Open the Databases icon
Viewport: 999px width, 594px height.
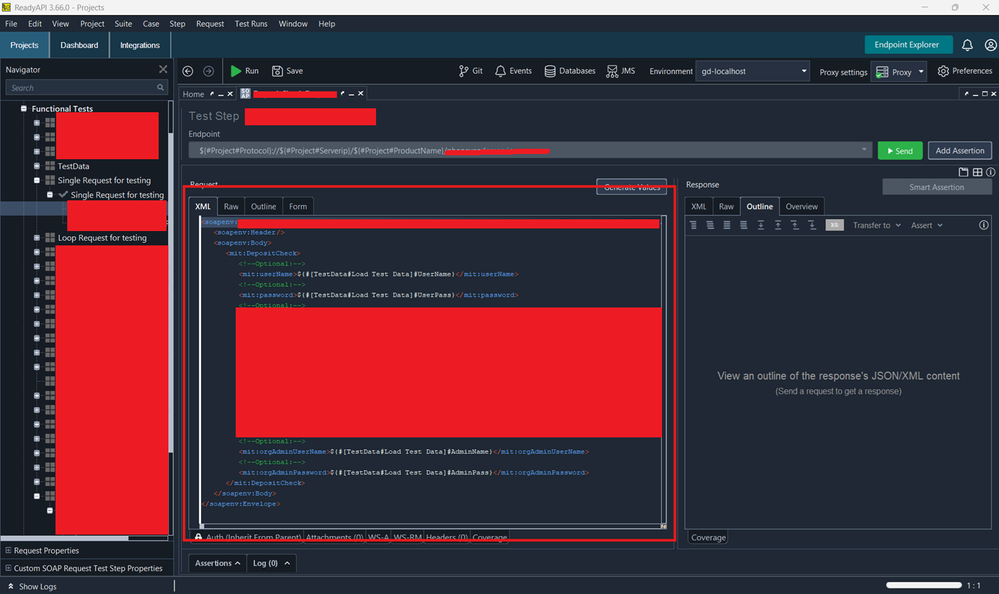[550, 71]
